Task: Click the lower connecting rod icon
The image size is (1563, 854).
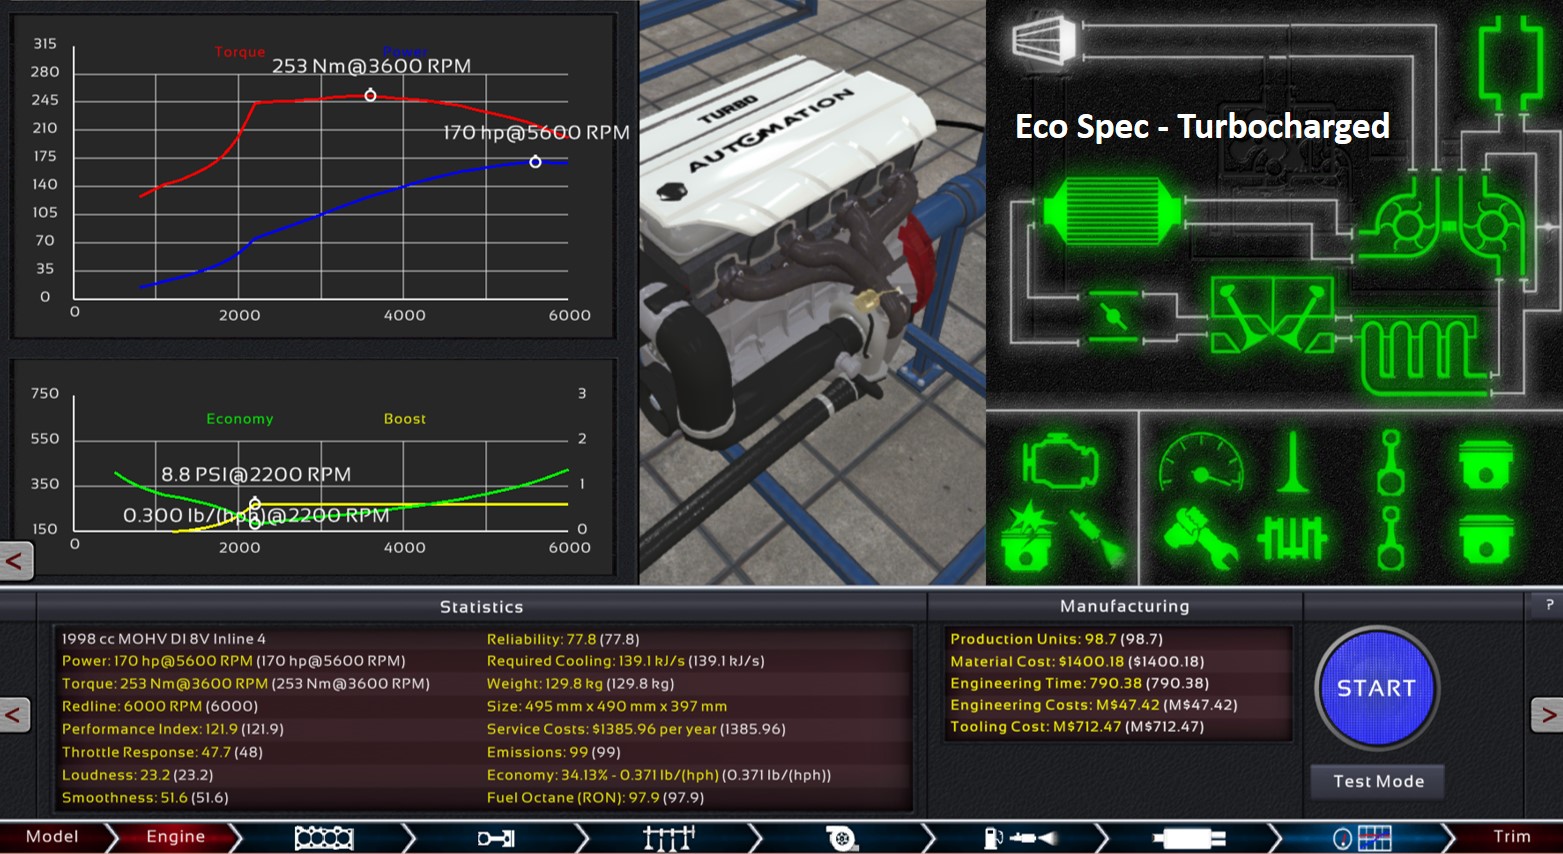Action: click(x=1390, y=538)
